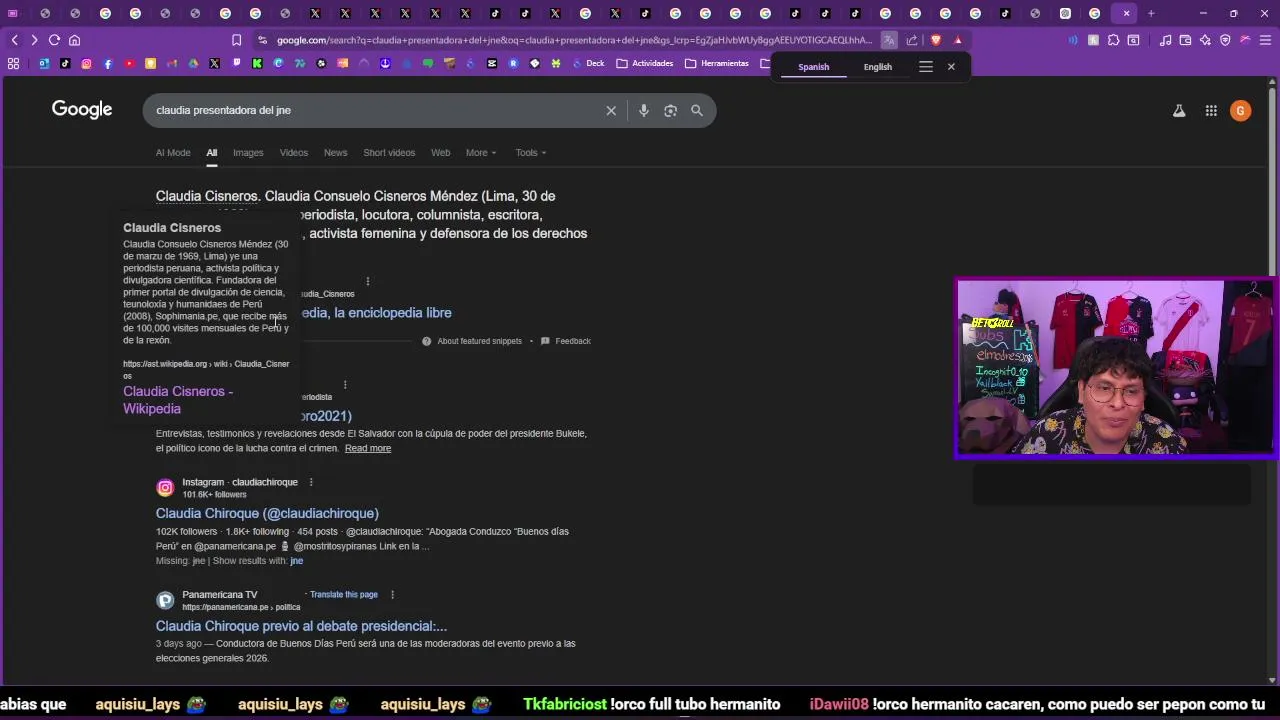
Task: Open Google Search Labs flask icon
Action: pyautogui.click(x=1179, y=111)
